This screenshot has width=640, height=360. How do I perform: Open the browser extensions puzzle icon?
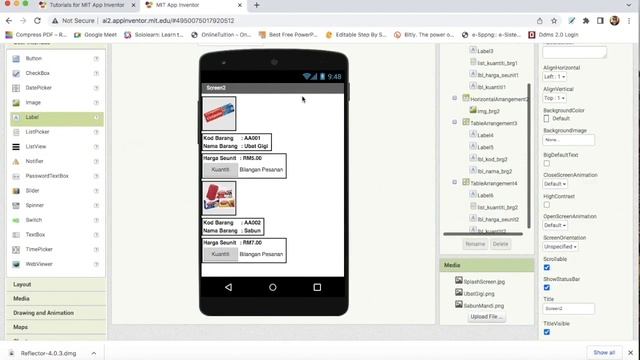tap(586, 21)
